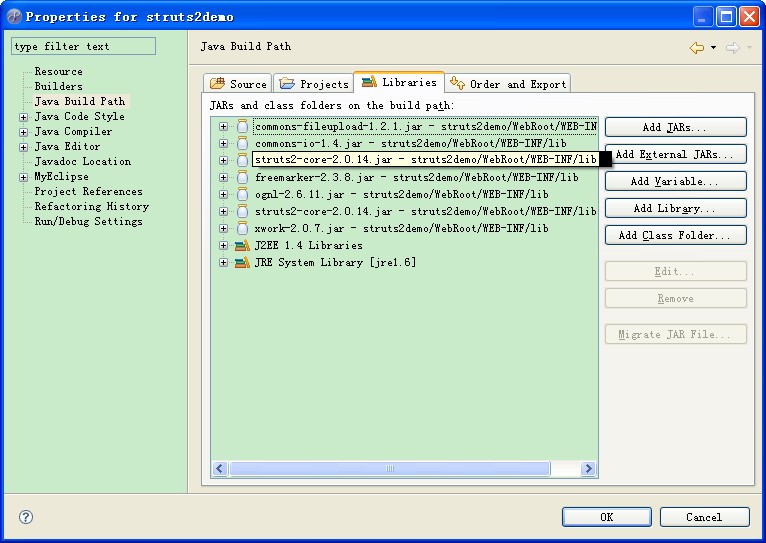The width and height of the screenshot is (766, 543).
Task: Select Java Editor item
Action: tap(67, 146)
